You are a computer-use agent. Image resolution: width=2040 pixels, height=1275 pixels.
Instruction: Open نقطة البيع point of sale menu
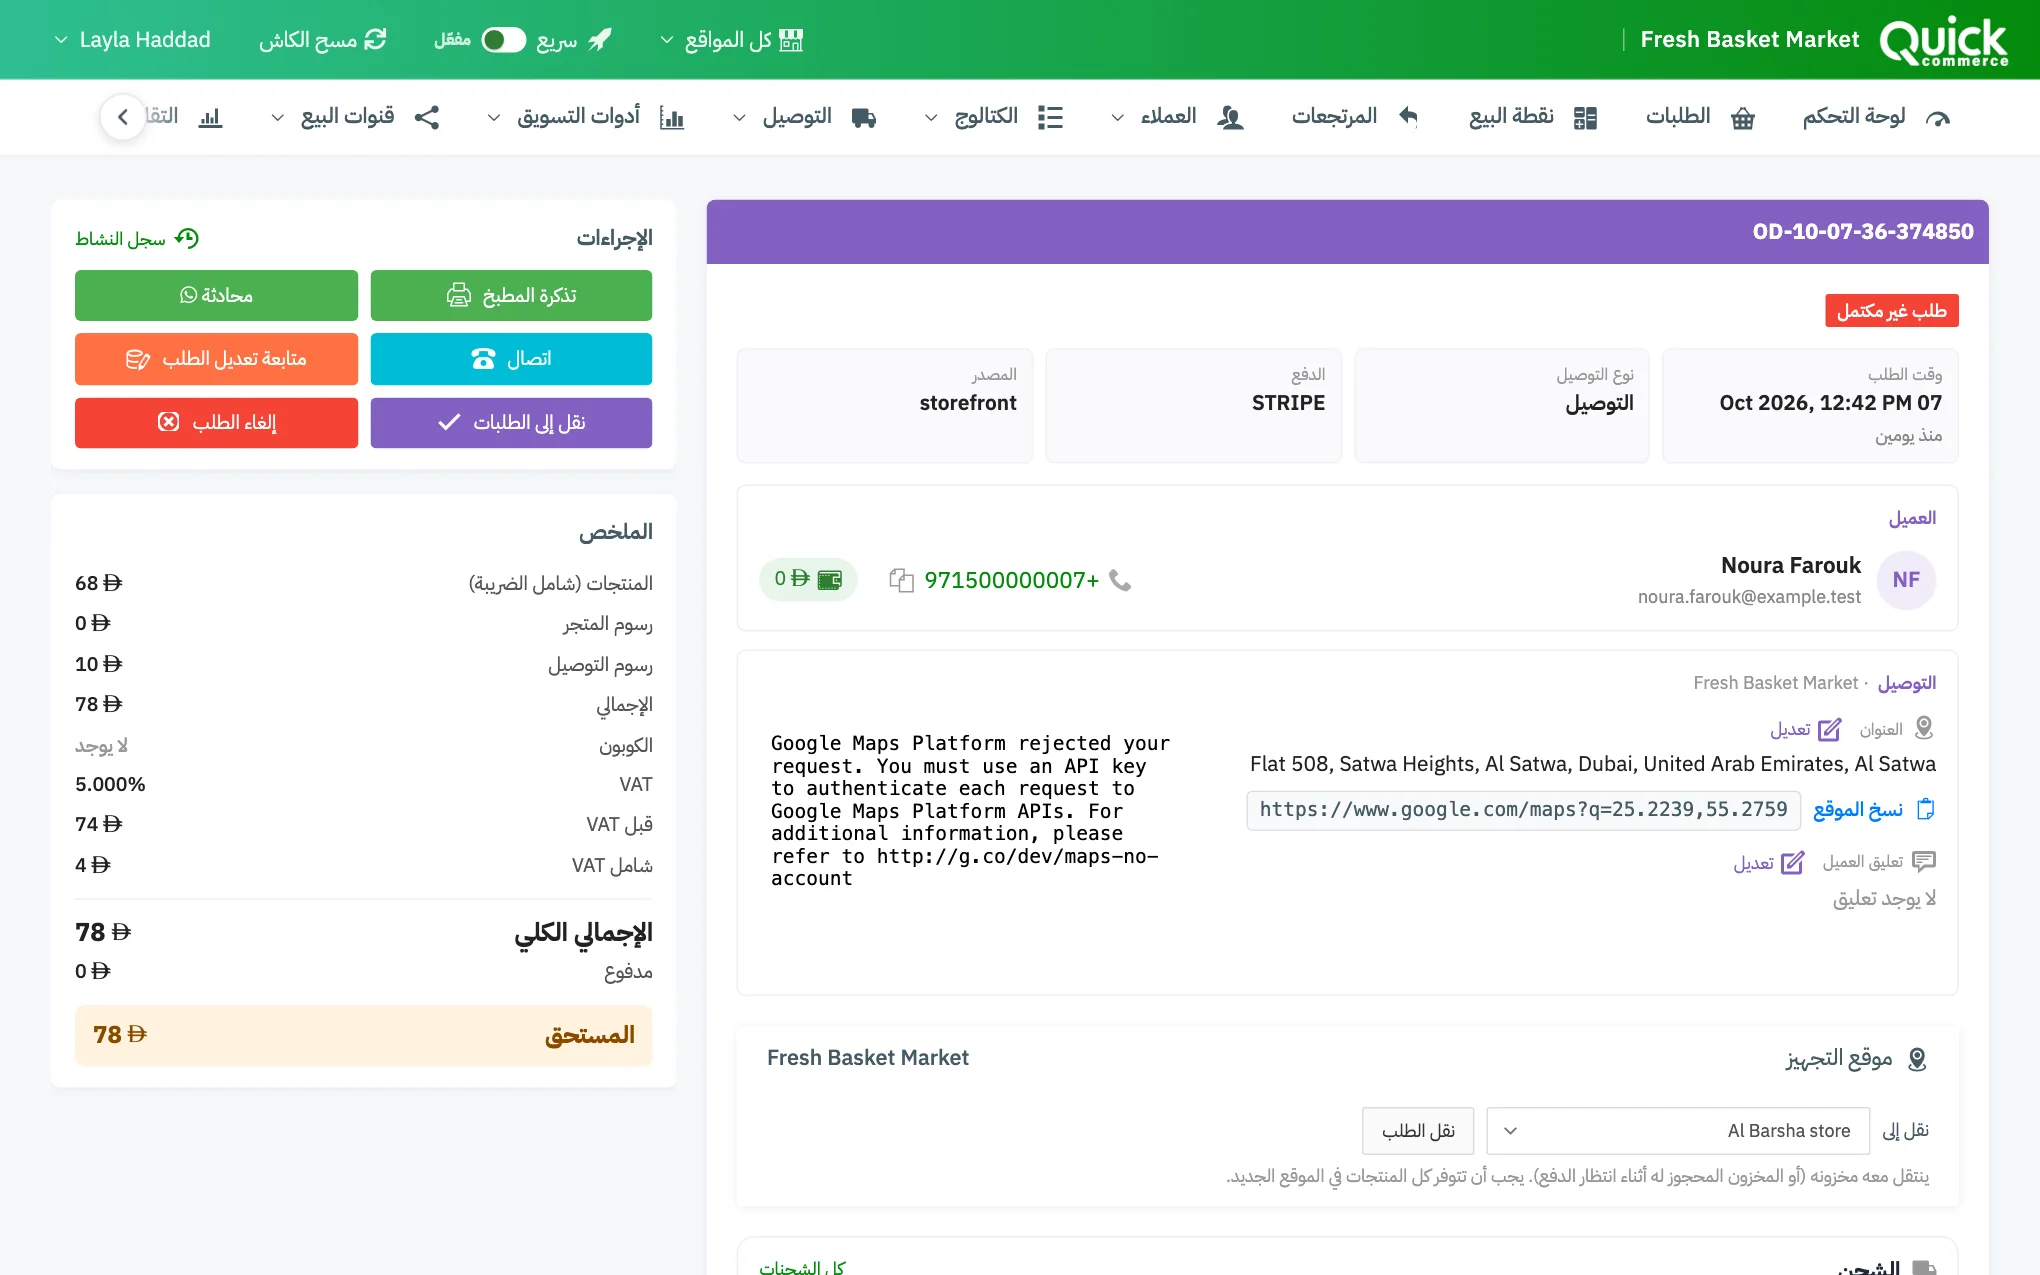point(1533,117)
